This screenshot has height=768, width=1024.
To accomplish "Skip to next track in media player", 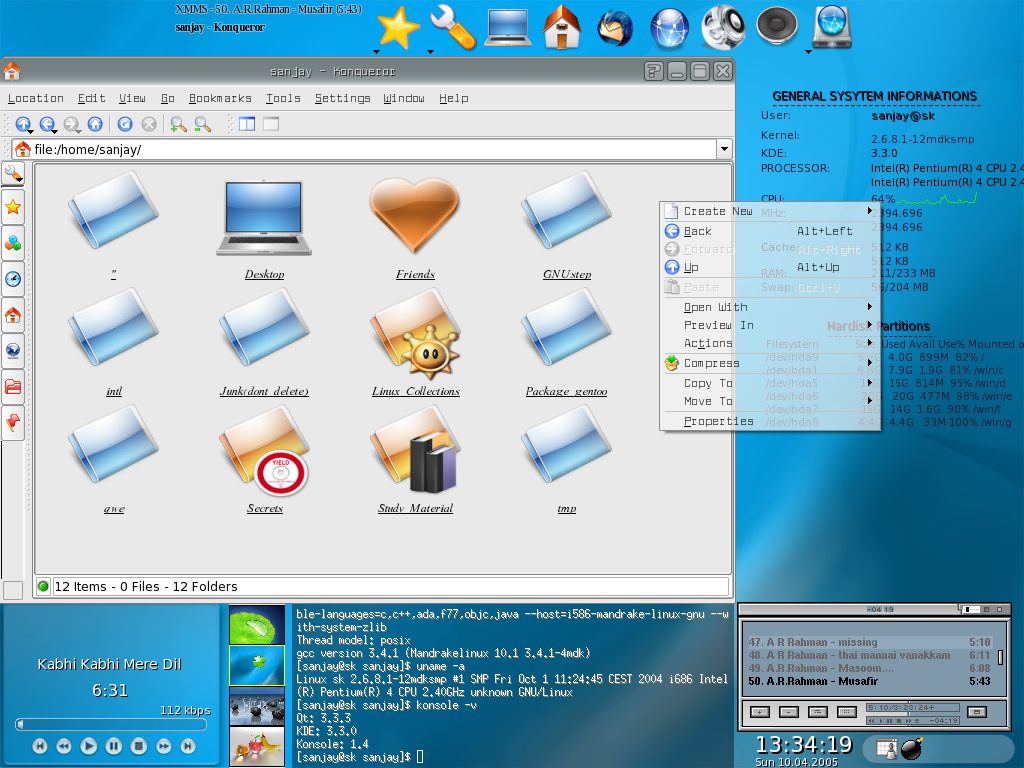I will [187, 746].
